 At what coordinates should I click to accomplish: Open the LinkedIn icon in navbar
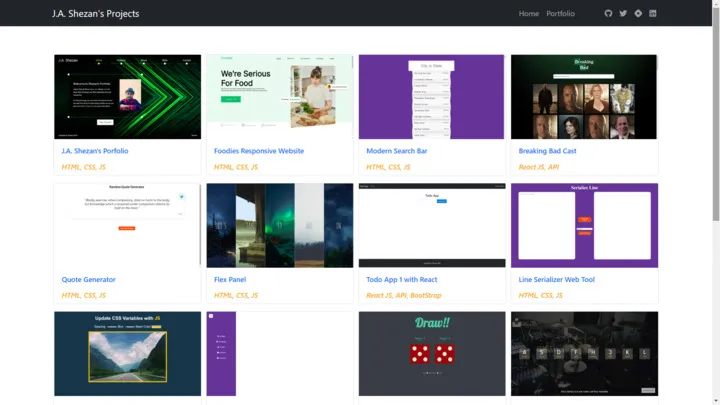pos(652,13)
